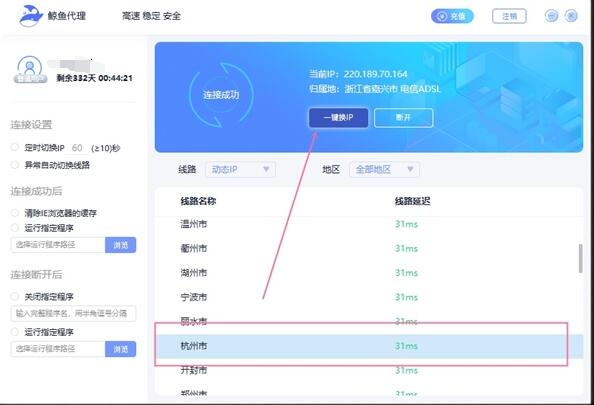Enable 关闭指定程序 option
The width and height of the screenshot is (594, 405).
(15, 296)
